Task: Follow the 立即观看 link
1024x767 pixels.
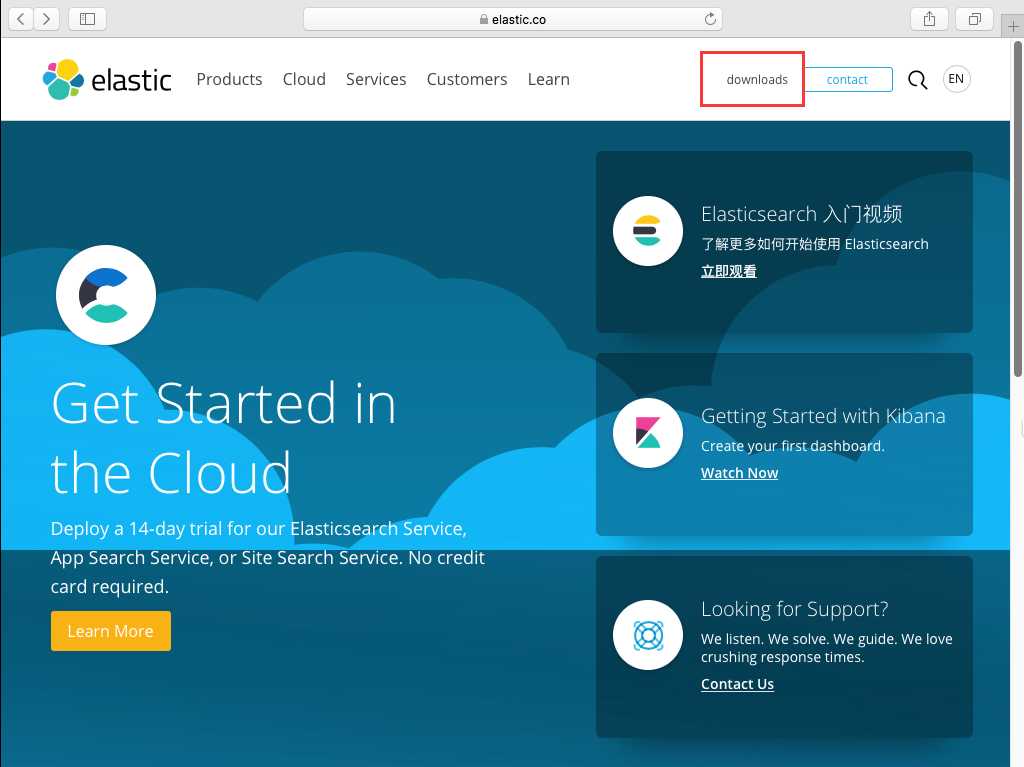Action: click(x=729, y=271)
